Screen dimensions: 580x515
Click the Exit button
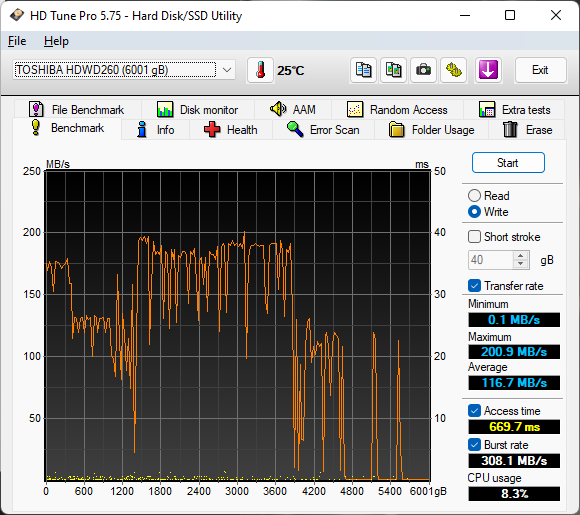(540, 70)
